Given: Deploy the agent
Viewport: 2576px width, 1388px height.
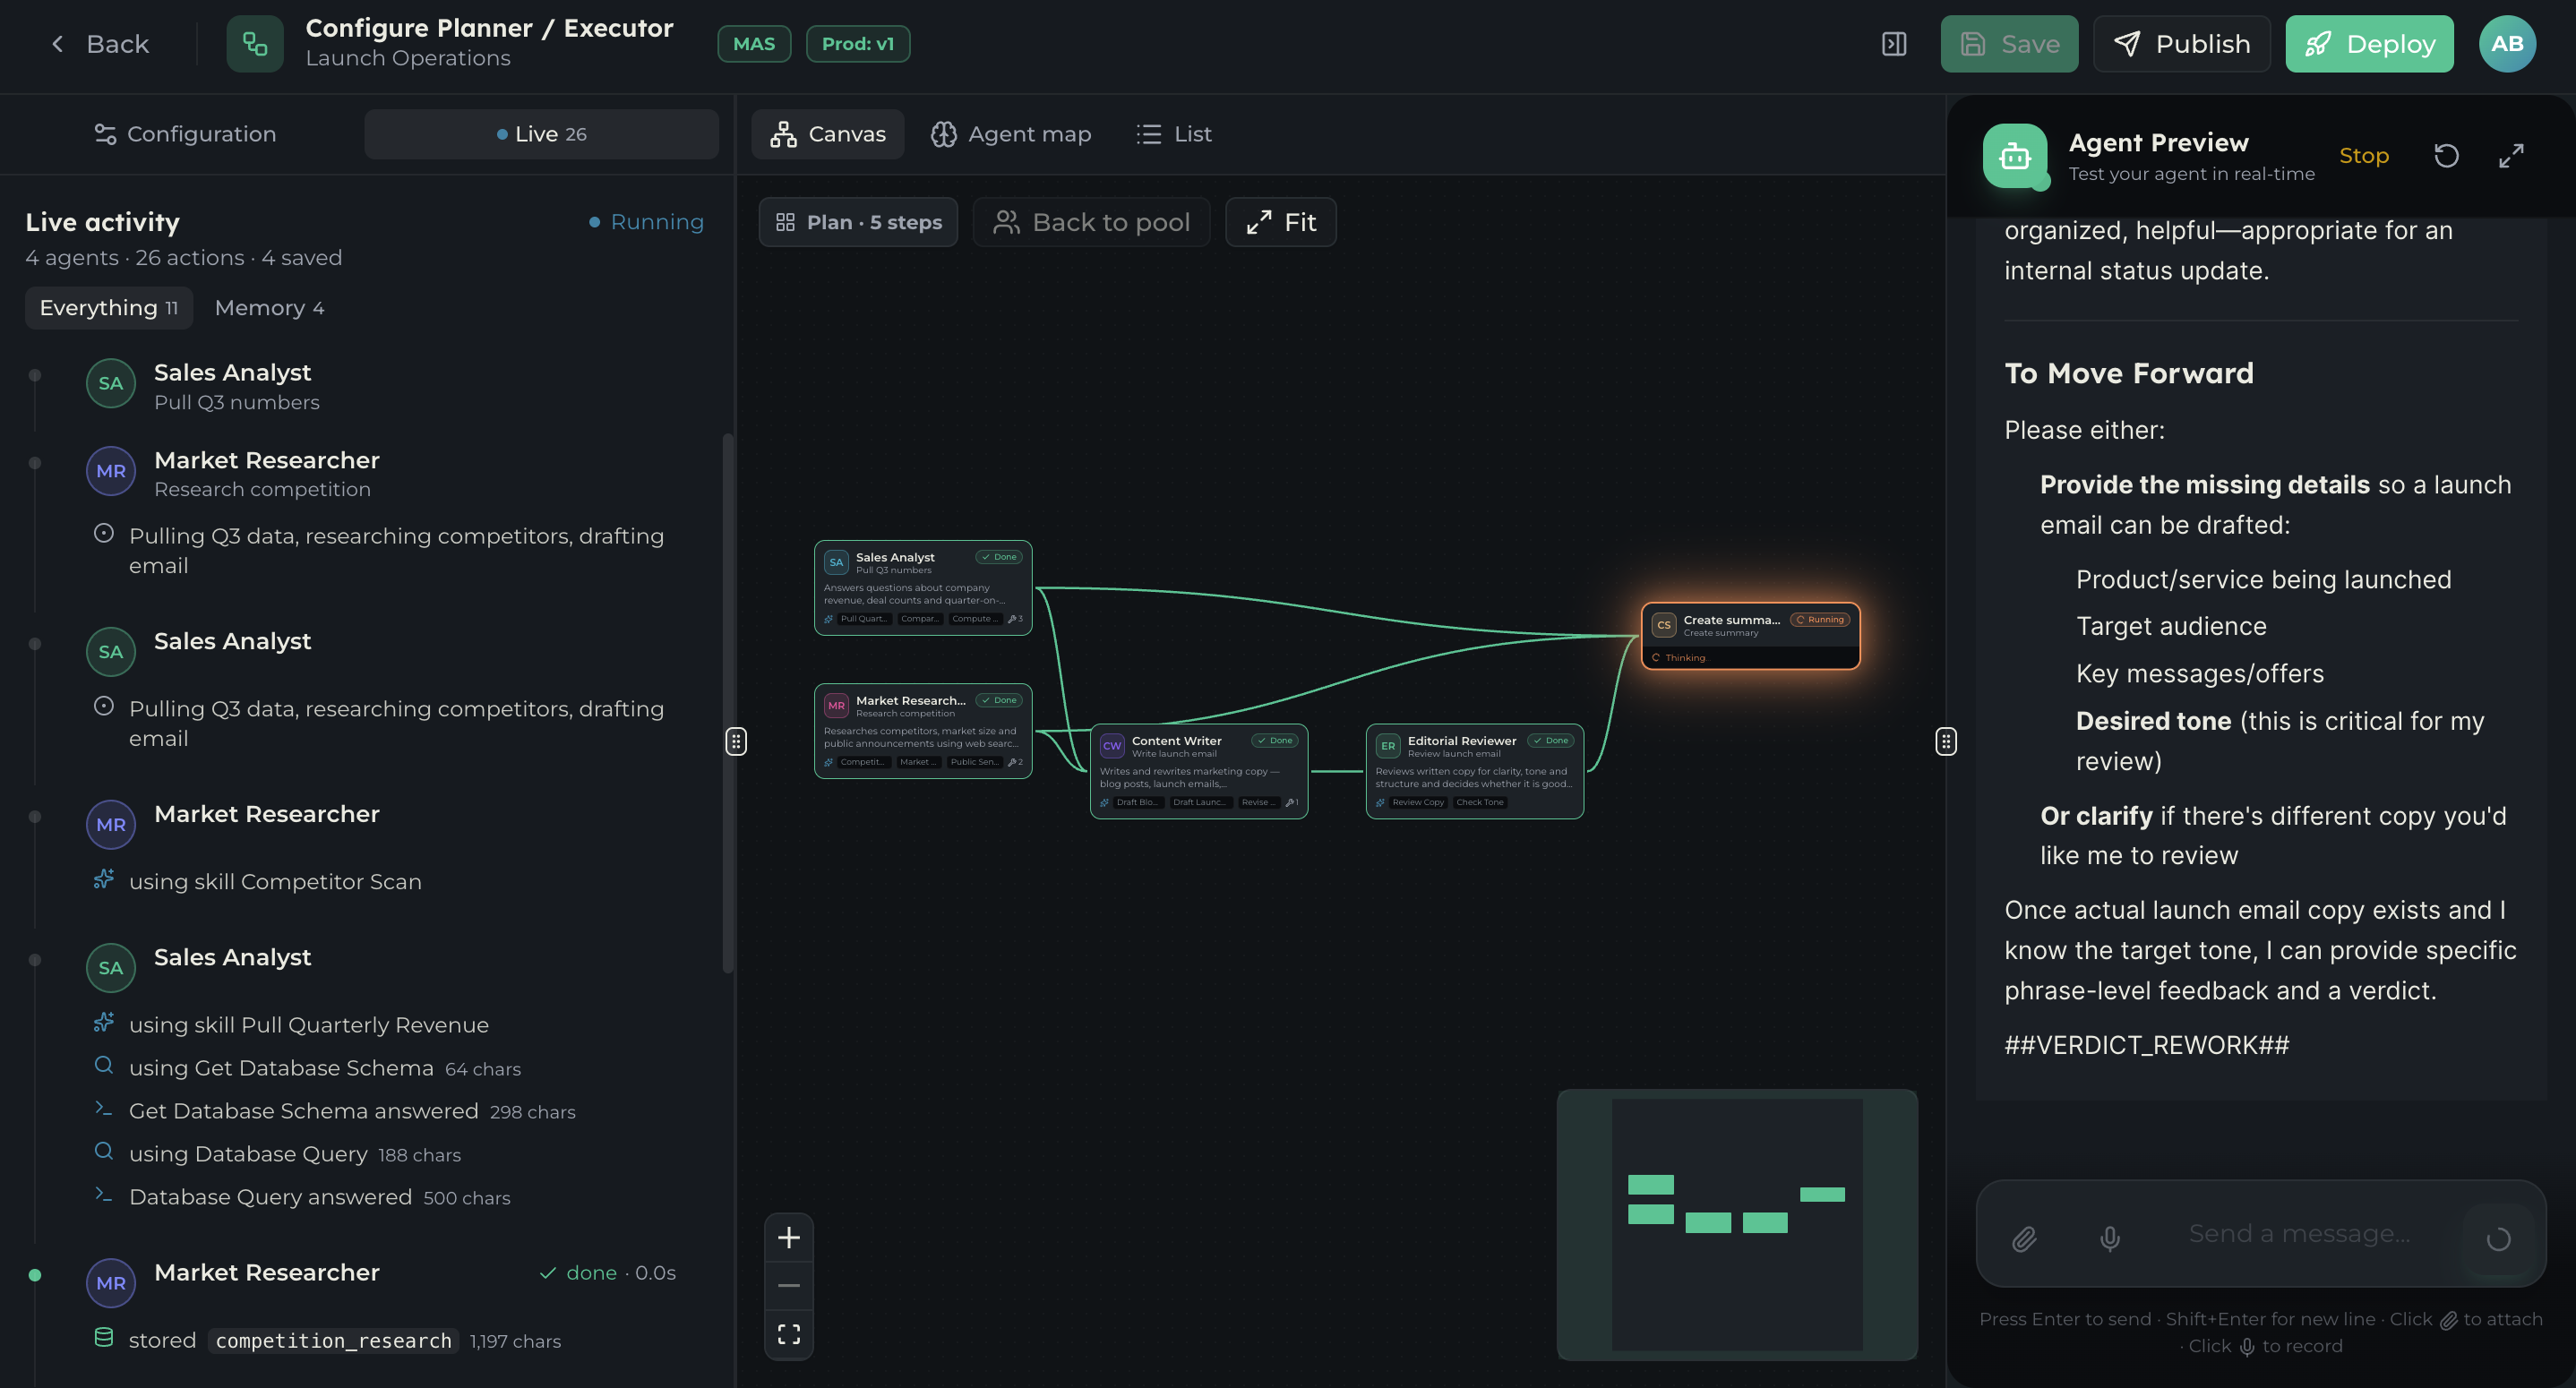Looking at the screenshot, I should click(x=2369, y=44).
